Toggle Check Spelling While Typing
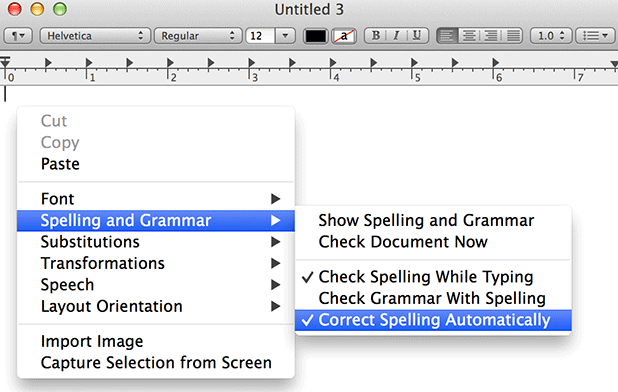This screenshot has height=392, width=618. click(433, 277)
